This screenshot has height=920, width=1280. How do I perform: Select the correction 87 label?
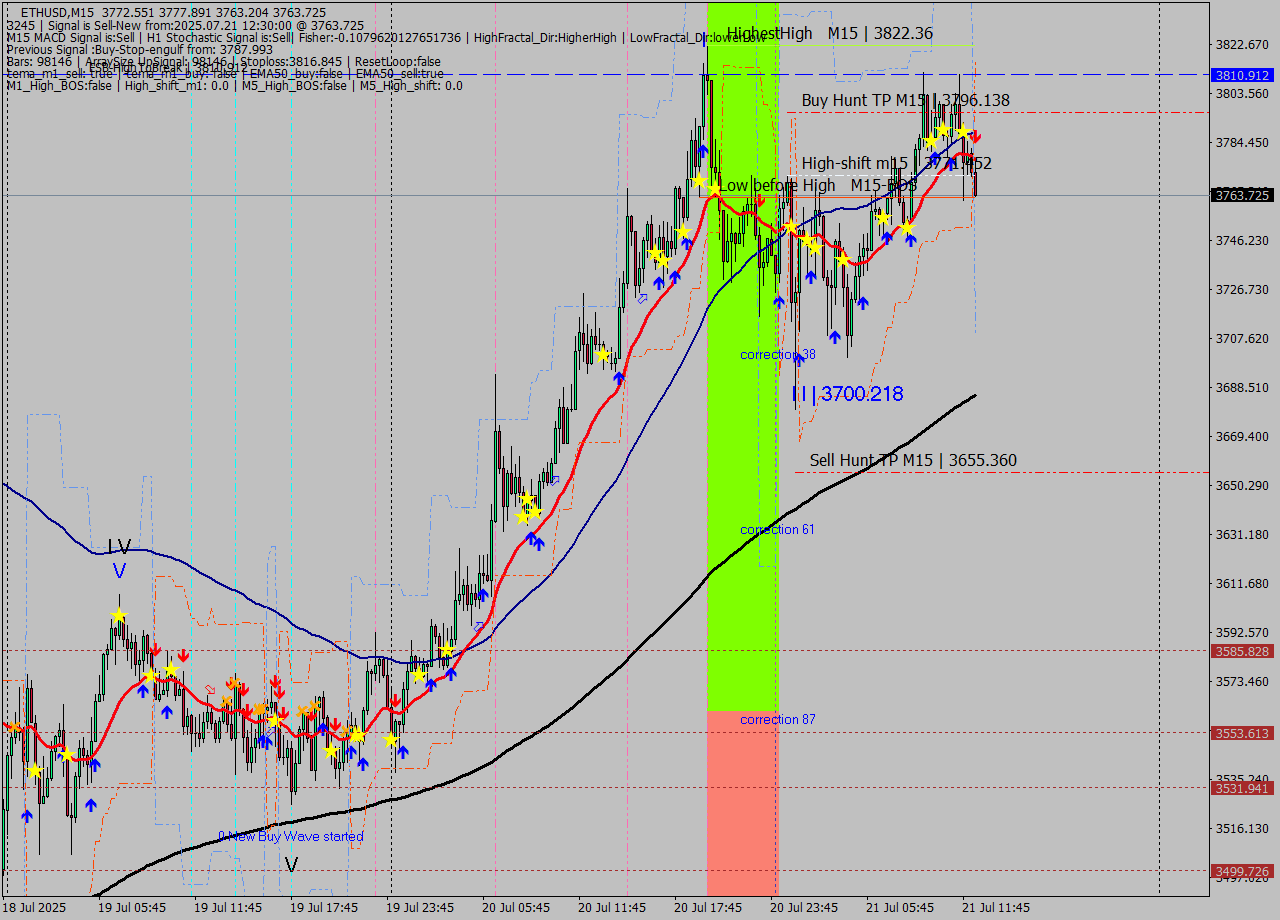(x=777, y=720)
